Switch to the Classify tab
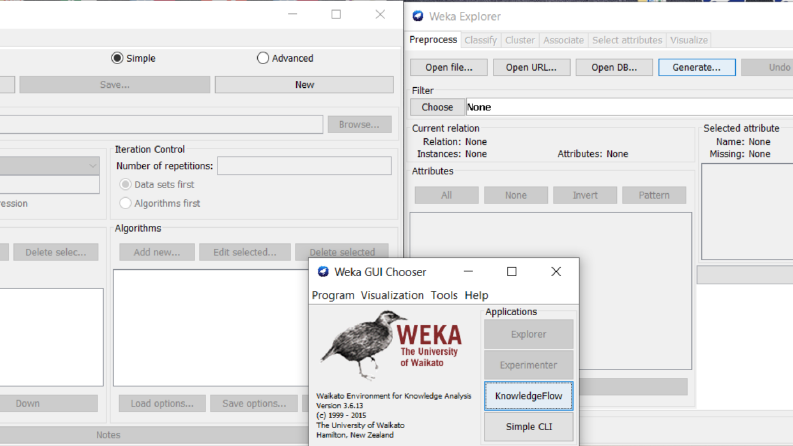Screen dimensions: 793x446 pos(480,40)
